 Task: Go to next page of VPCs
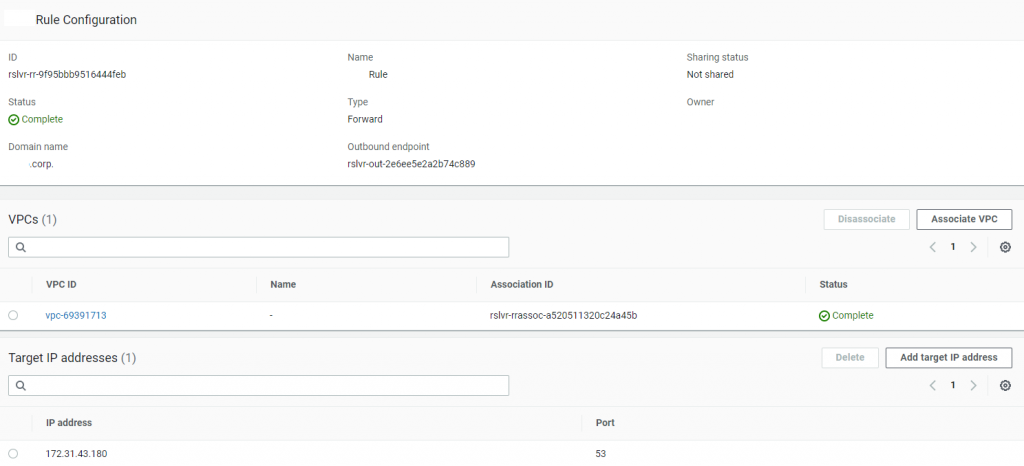click(x=973, y=247)
